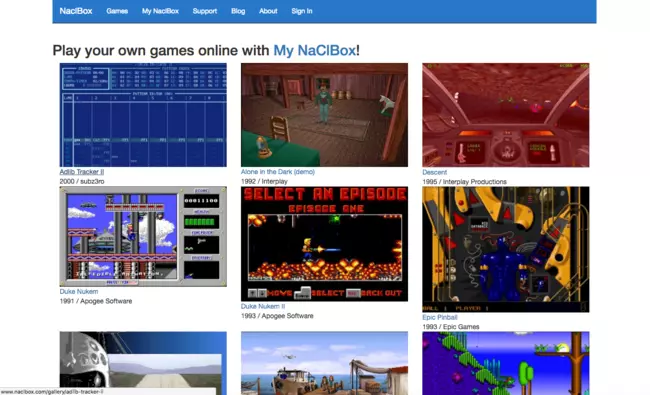The width and height of the screenshot is (650, 395).
Task: Open the Games menu item
Action: coord(117,11)
